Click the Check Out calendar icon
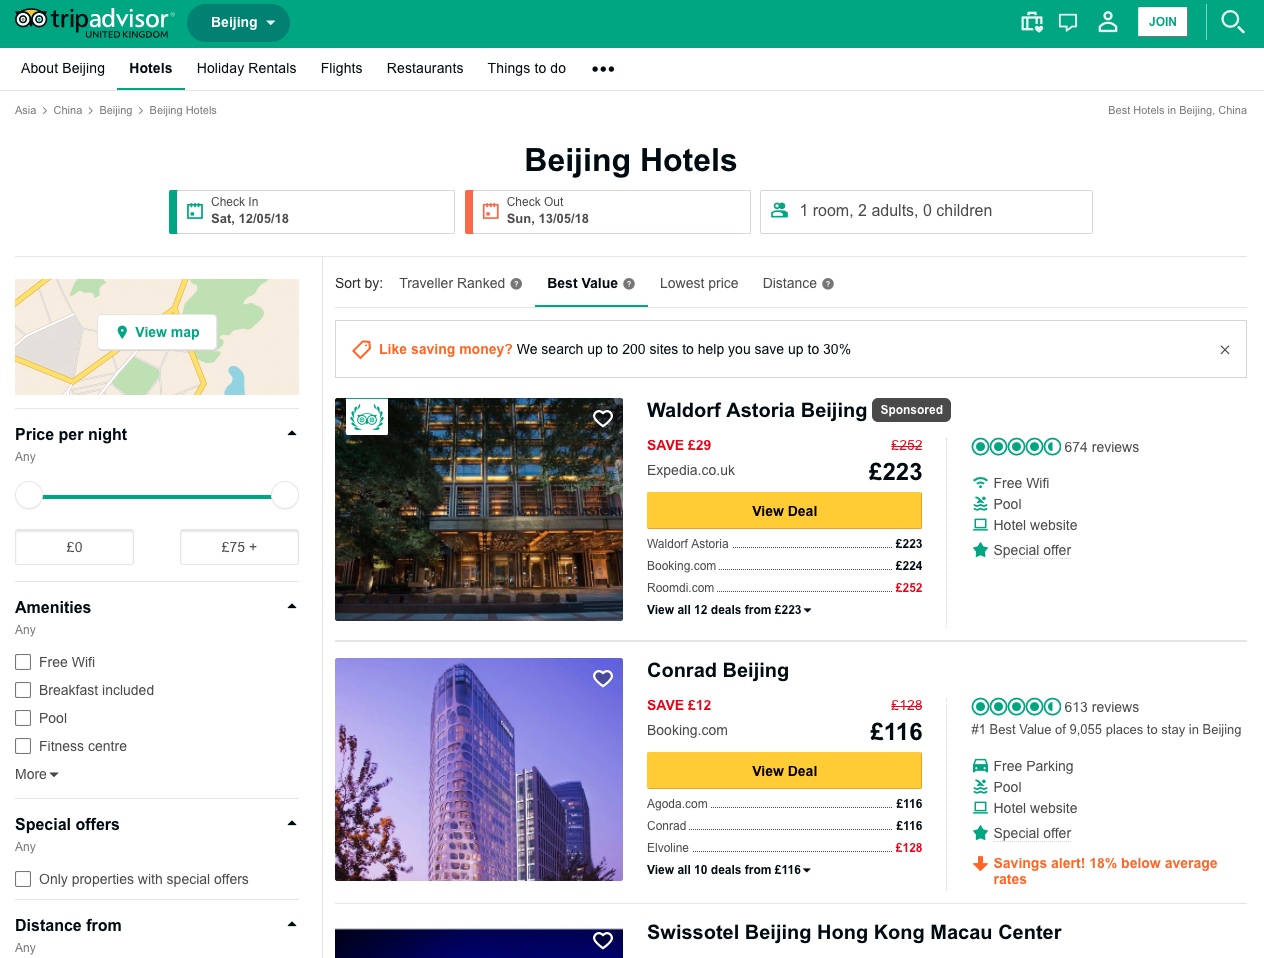Viewport: 1264px width, 958px height. tap(491, 211)
